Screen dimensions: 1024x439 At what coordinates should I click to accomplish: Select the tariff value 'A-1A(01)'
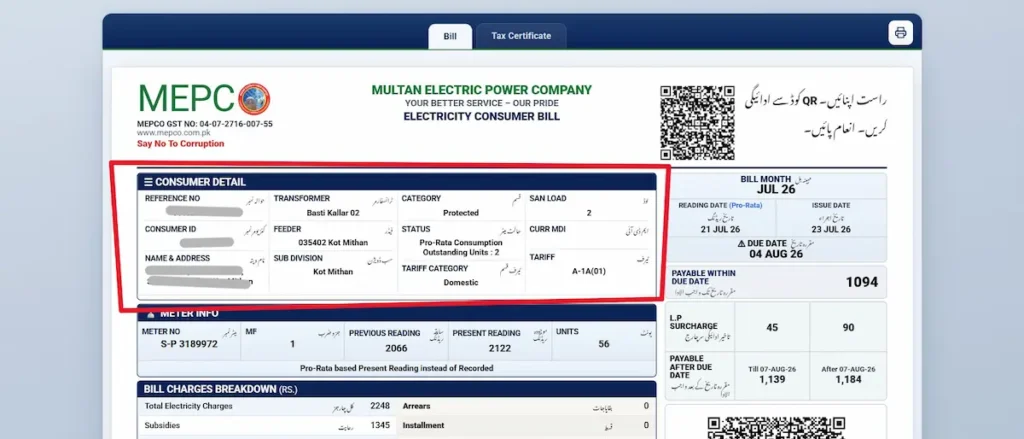click(x=588, y=271)
